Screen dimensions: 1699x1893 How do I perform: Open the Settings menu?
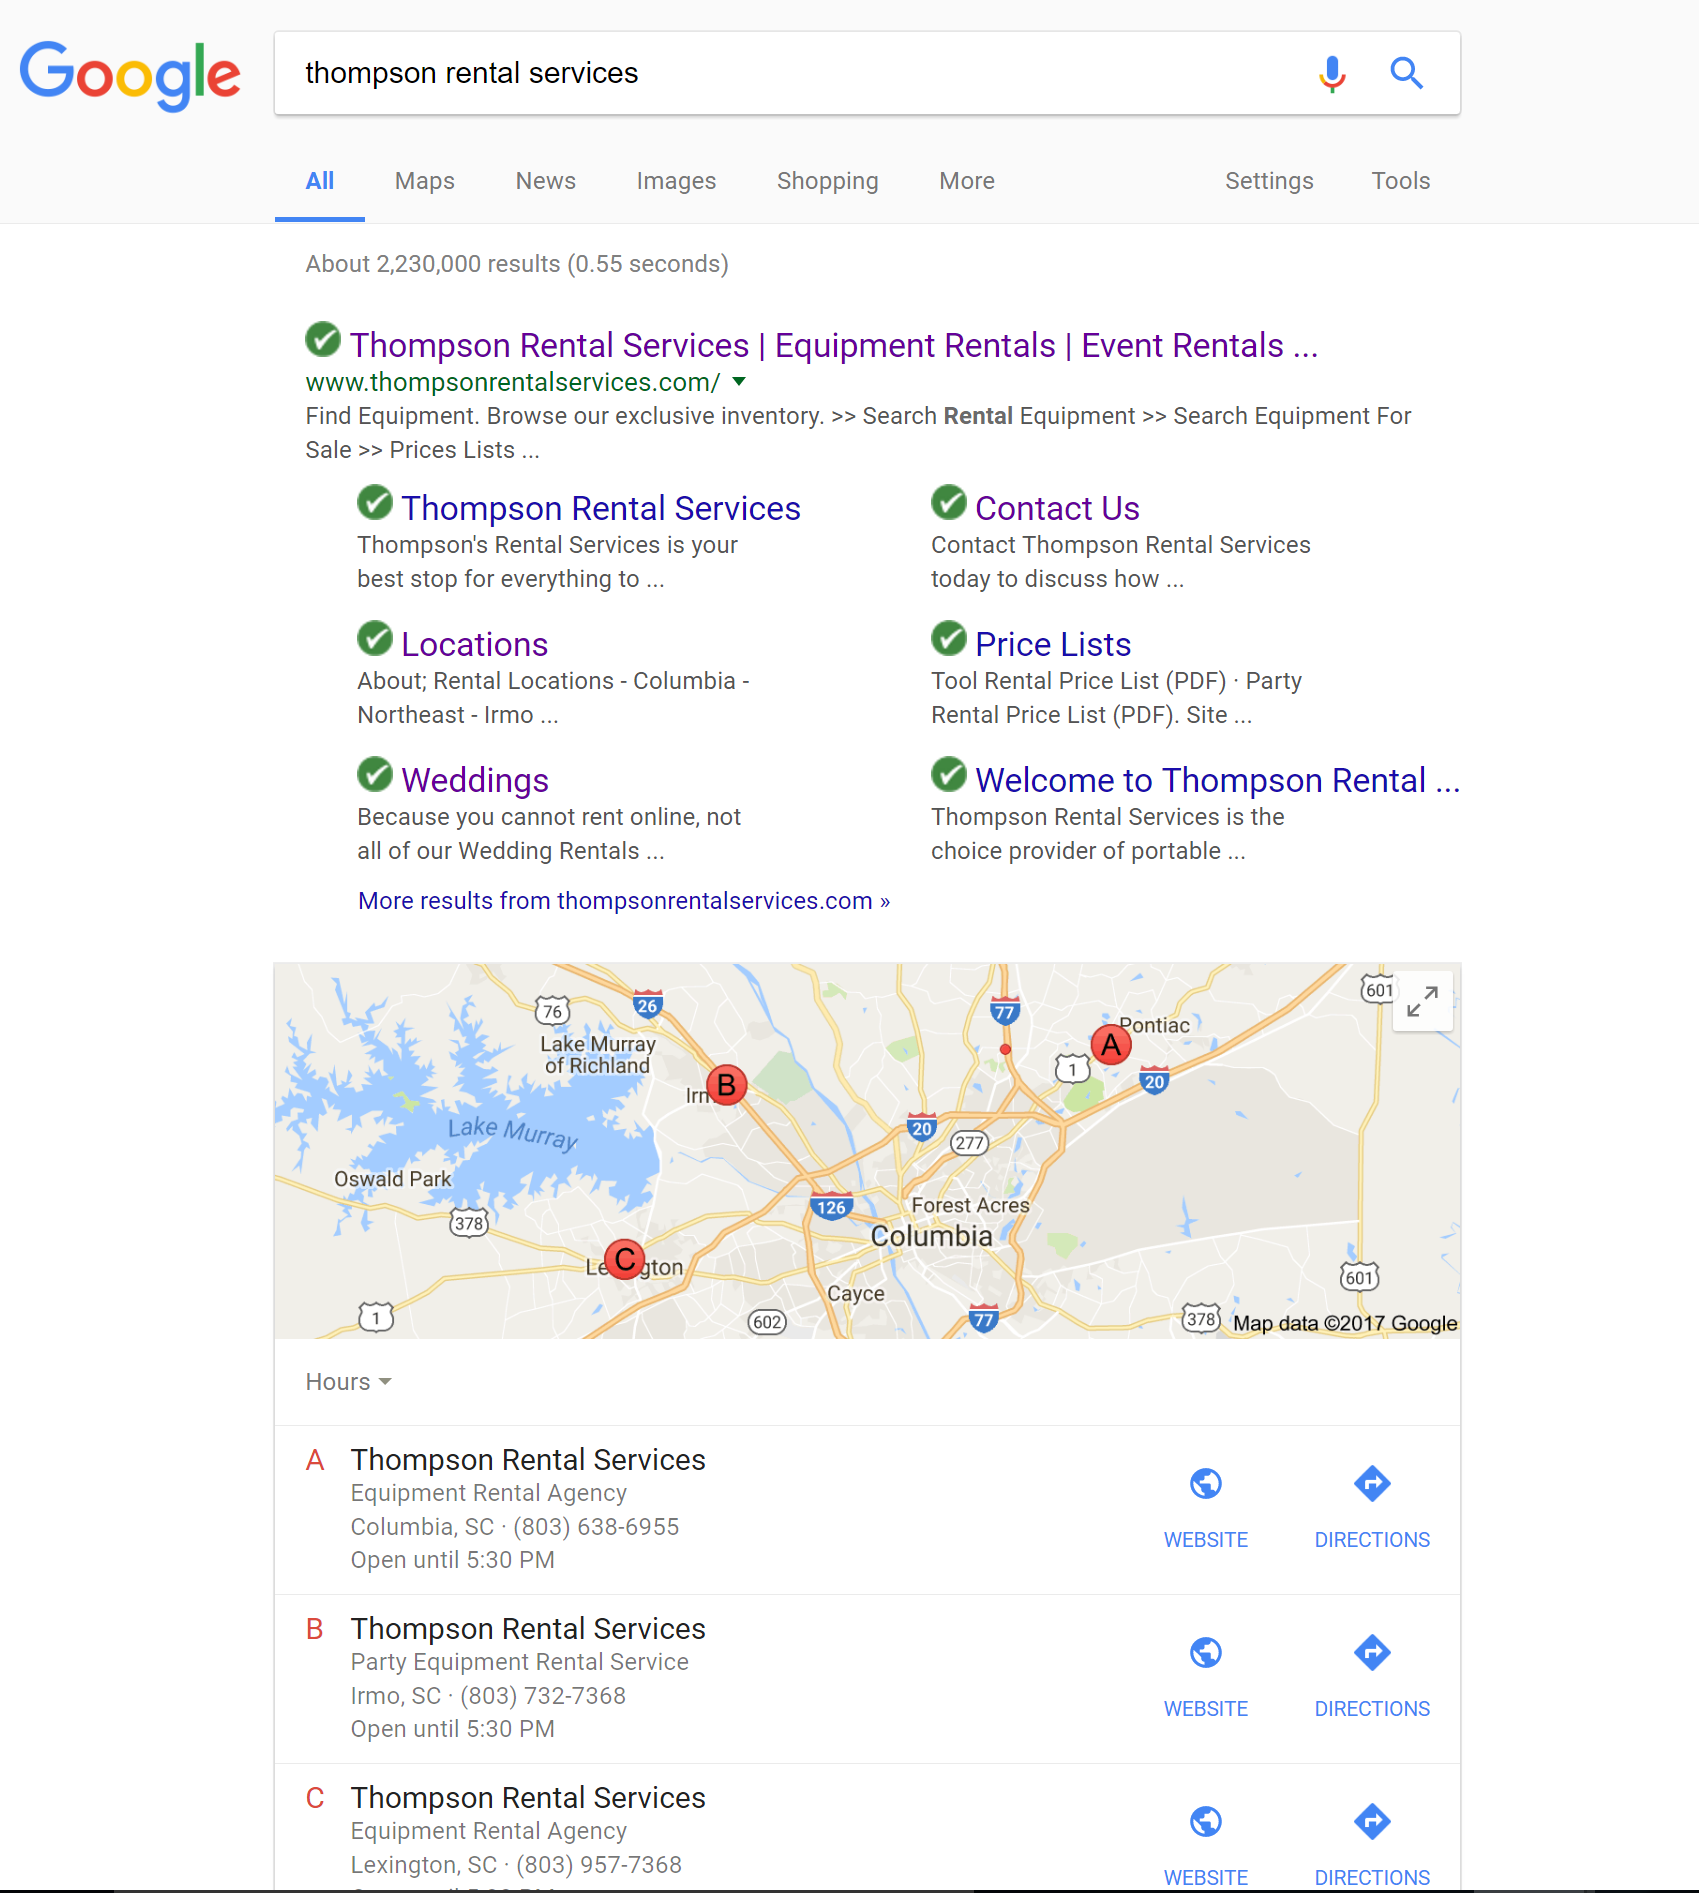[x=1269, y=181]
